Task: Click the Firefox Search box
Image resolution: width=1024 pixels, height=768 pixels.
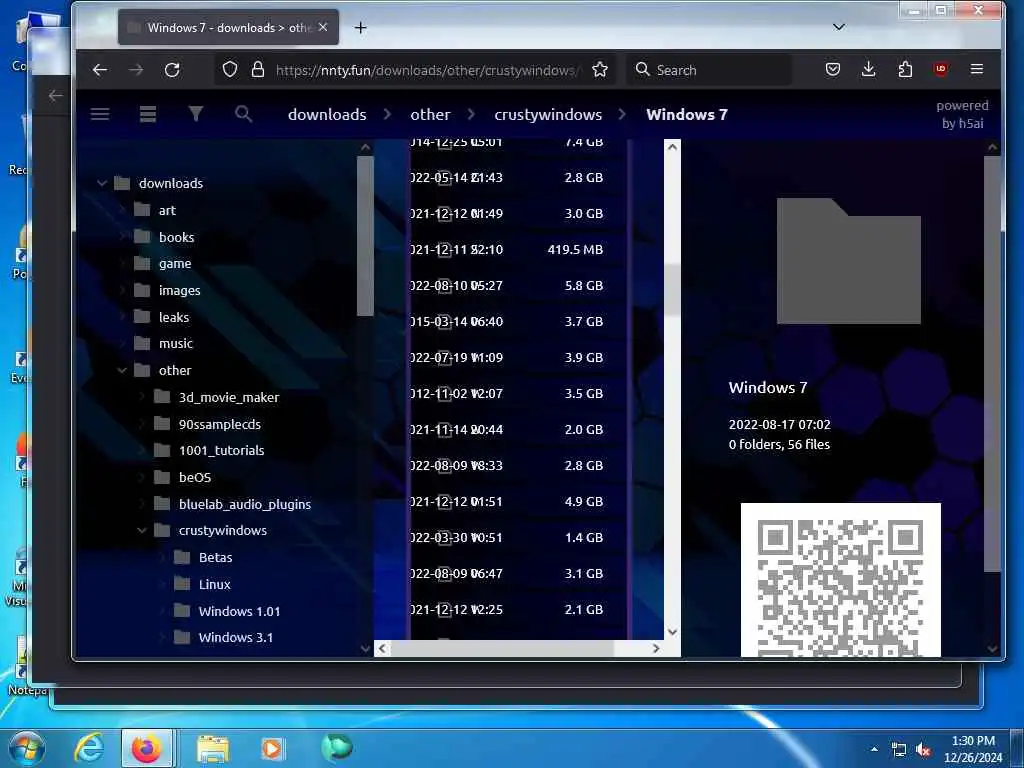Action: click(x=709, y=70)
